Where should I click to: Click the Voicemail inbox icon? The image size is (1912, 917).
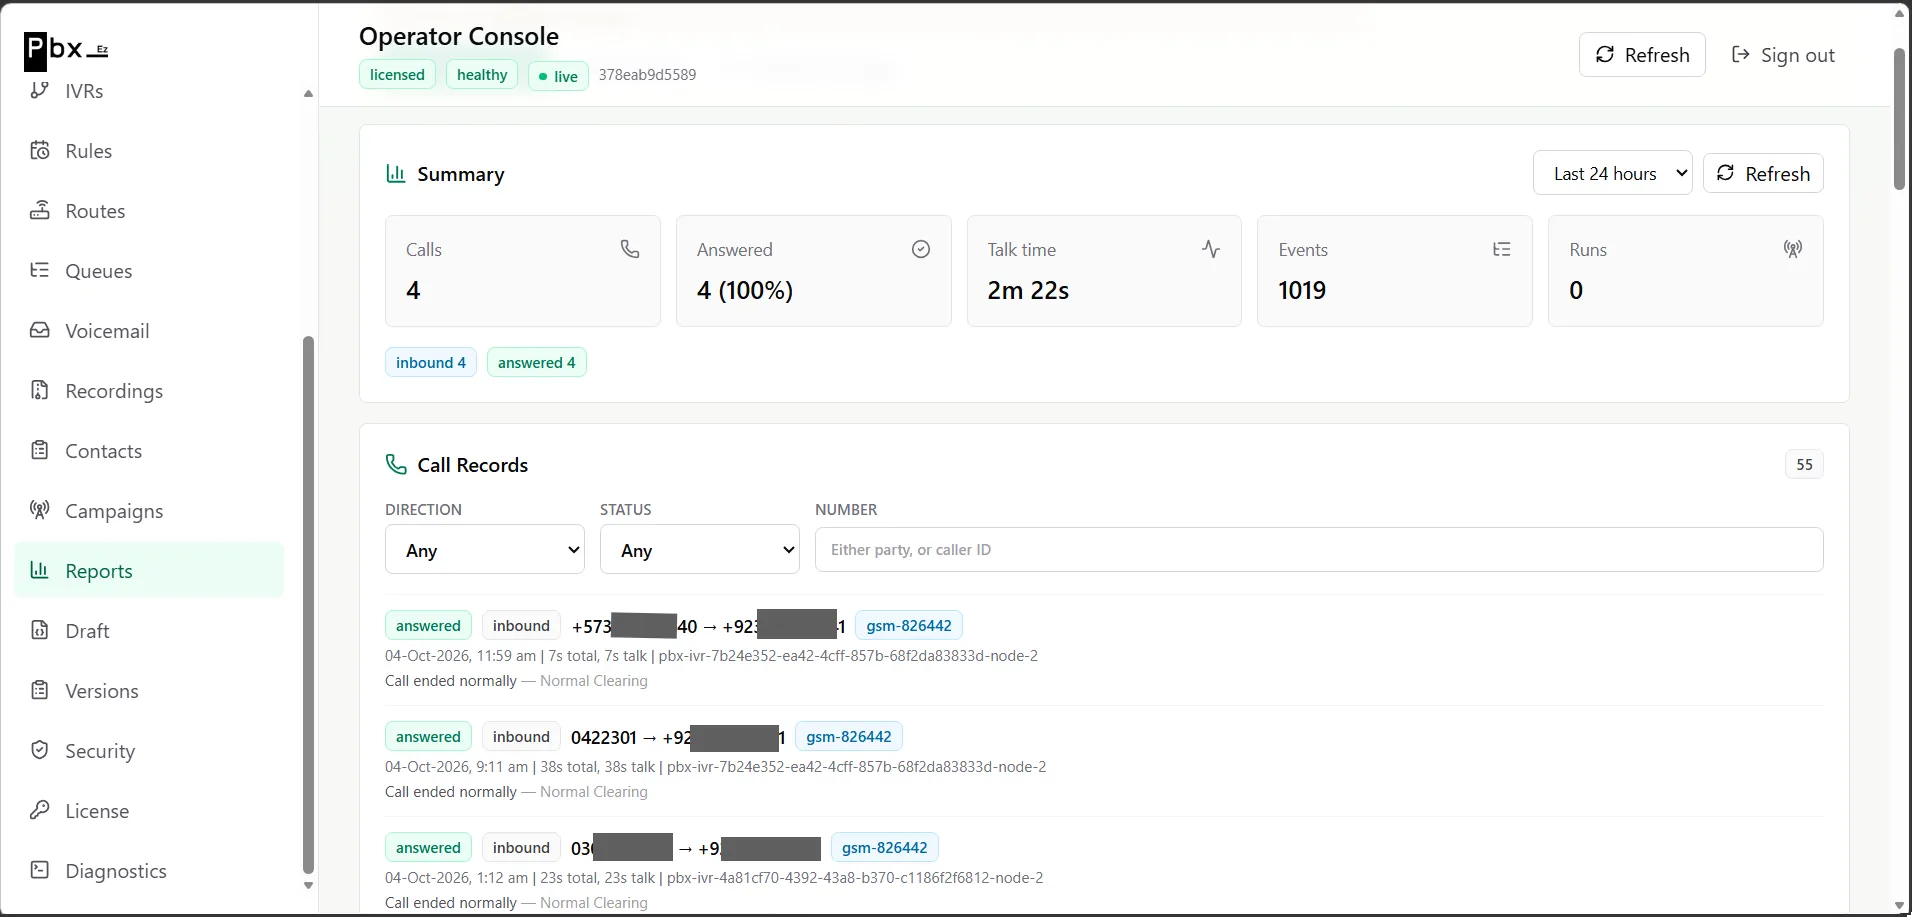tap(40, 331)
